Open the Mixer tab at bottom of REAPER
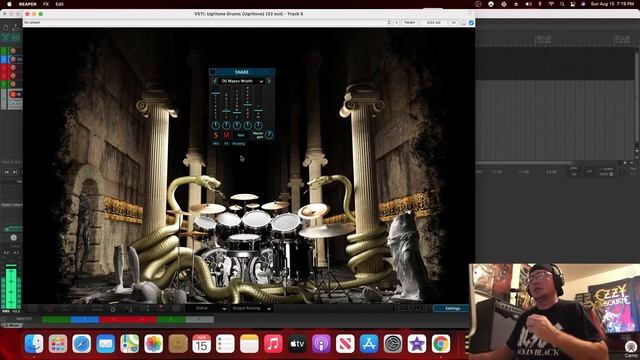 [11, 325]
